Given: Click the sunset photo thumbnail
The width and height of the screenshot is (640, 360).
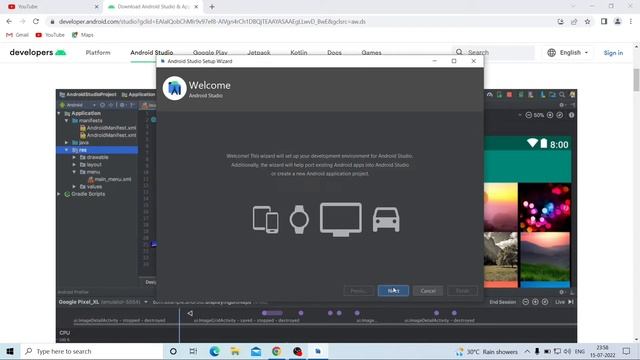Looking at the screenshot, I should pyautogui.click(x=501, y=207).
